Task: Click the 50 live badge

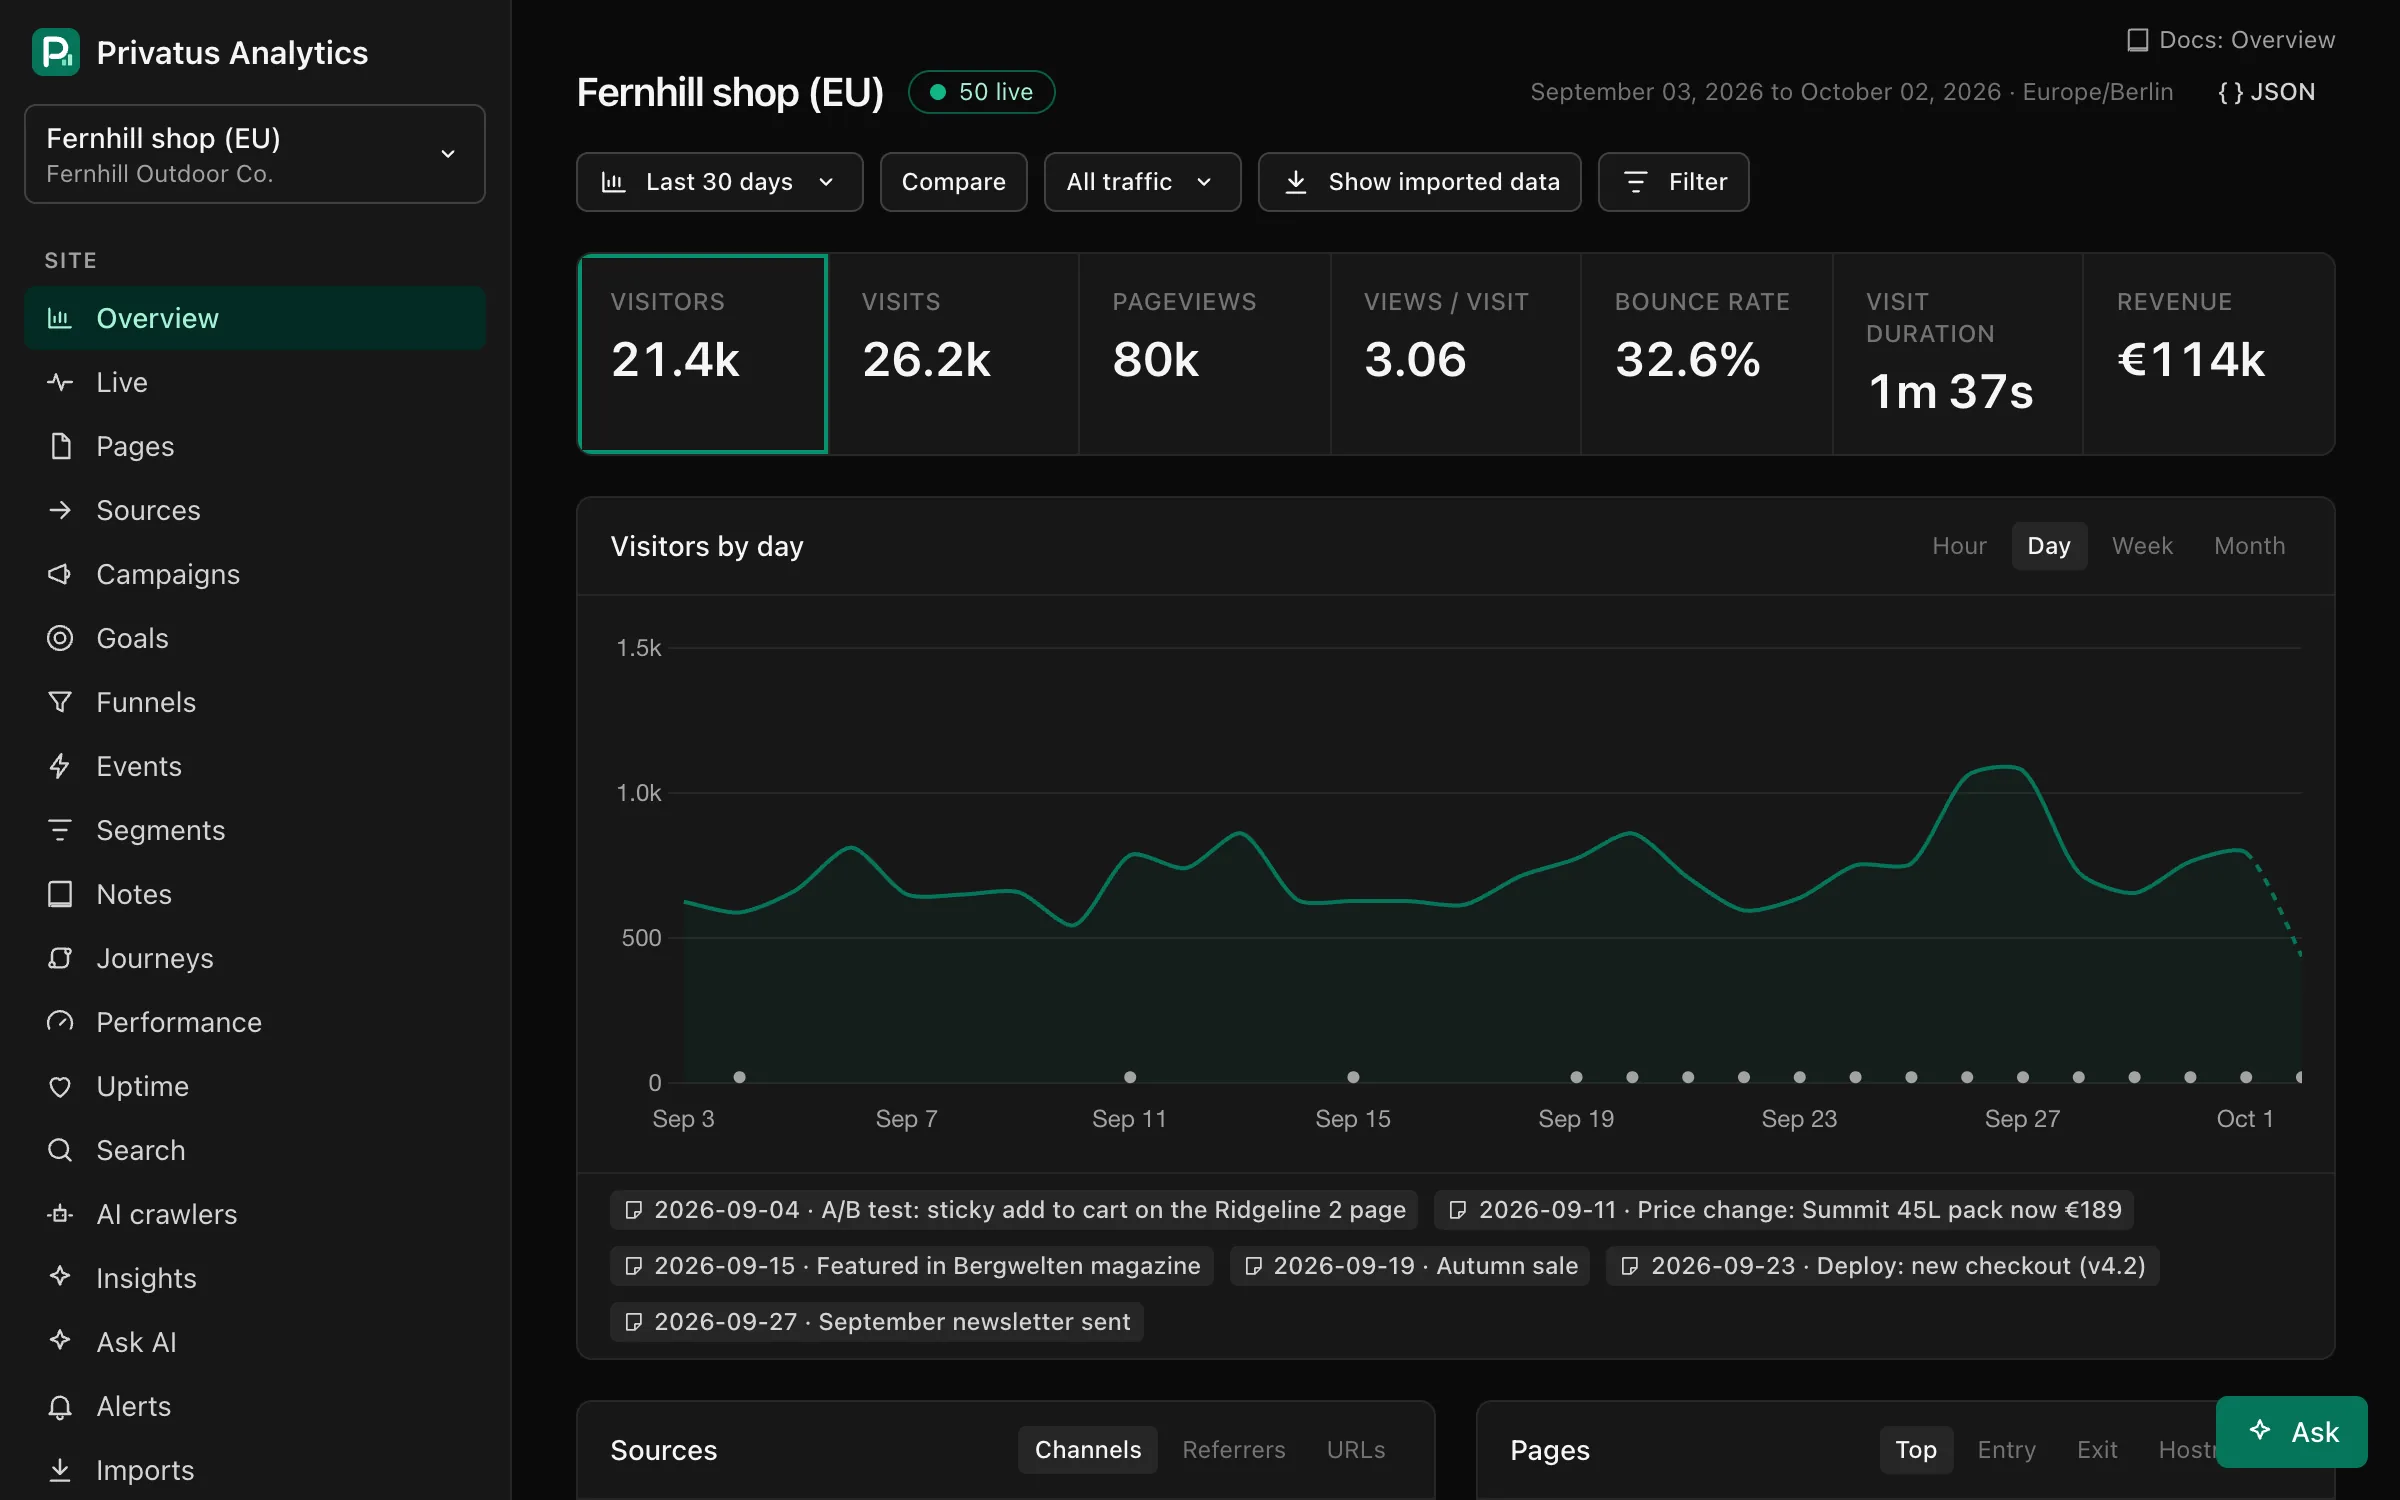Action: point(981,92)
